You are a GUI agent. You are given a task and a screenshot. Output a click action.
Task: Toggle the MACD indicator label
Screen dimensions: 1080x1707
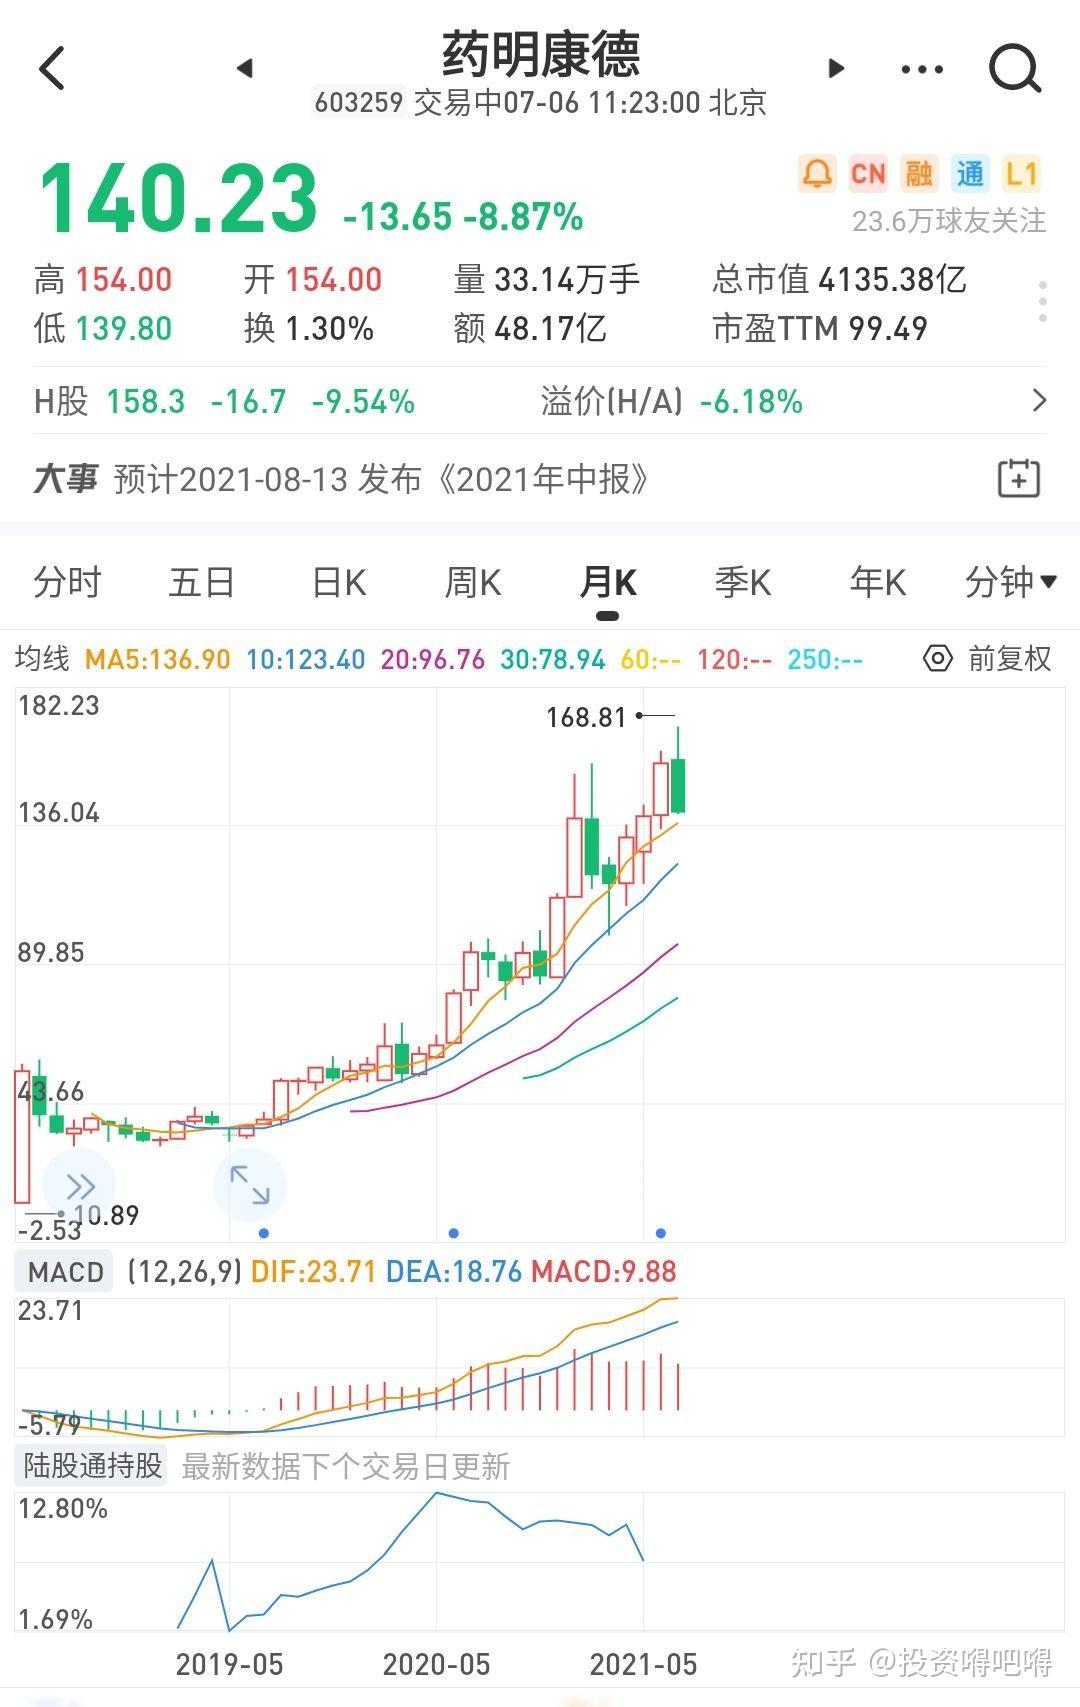pyautogui.click(x=66, y=1272)
